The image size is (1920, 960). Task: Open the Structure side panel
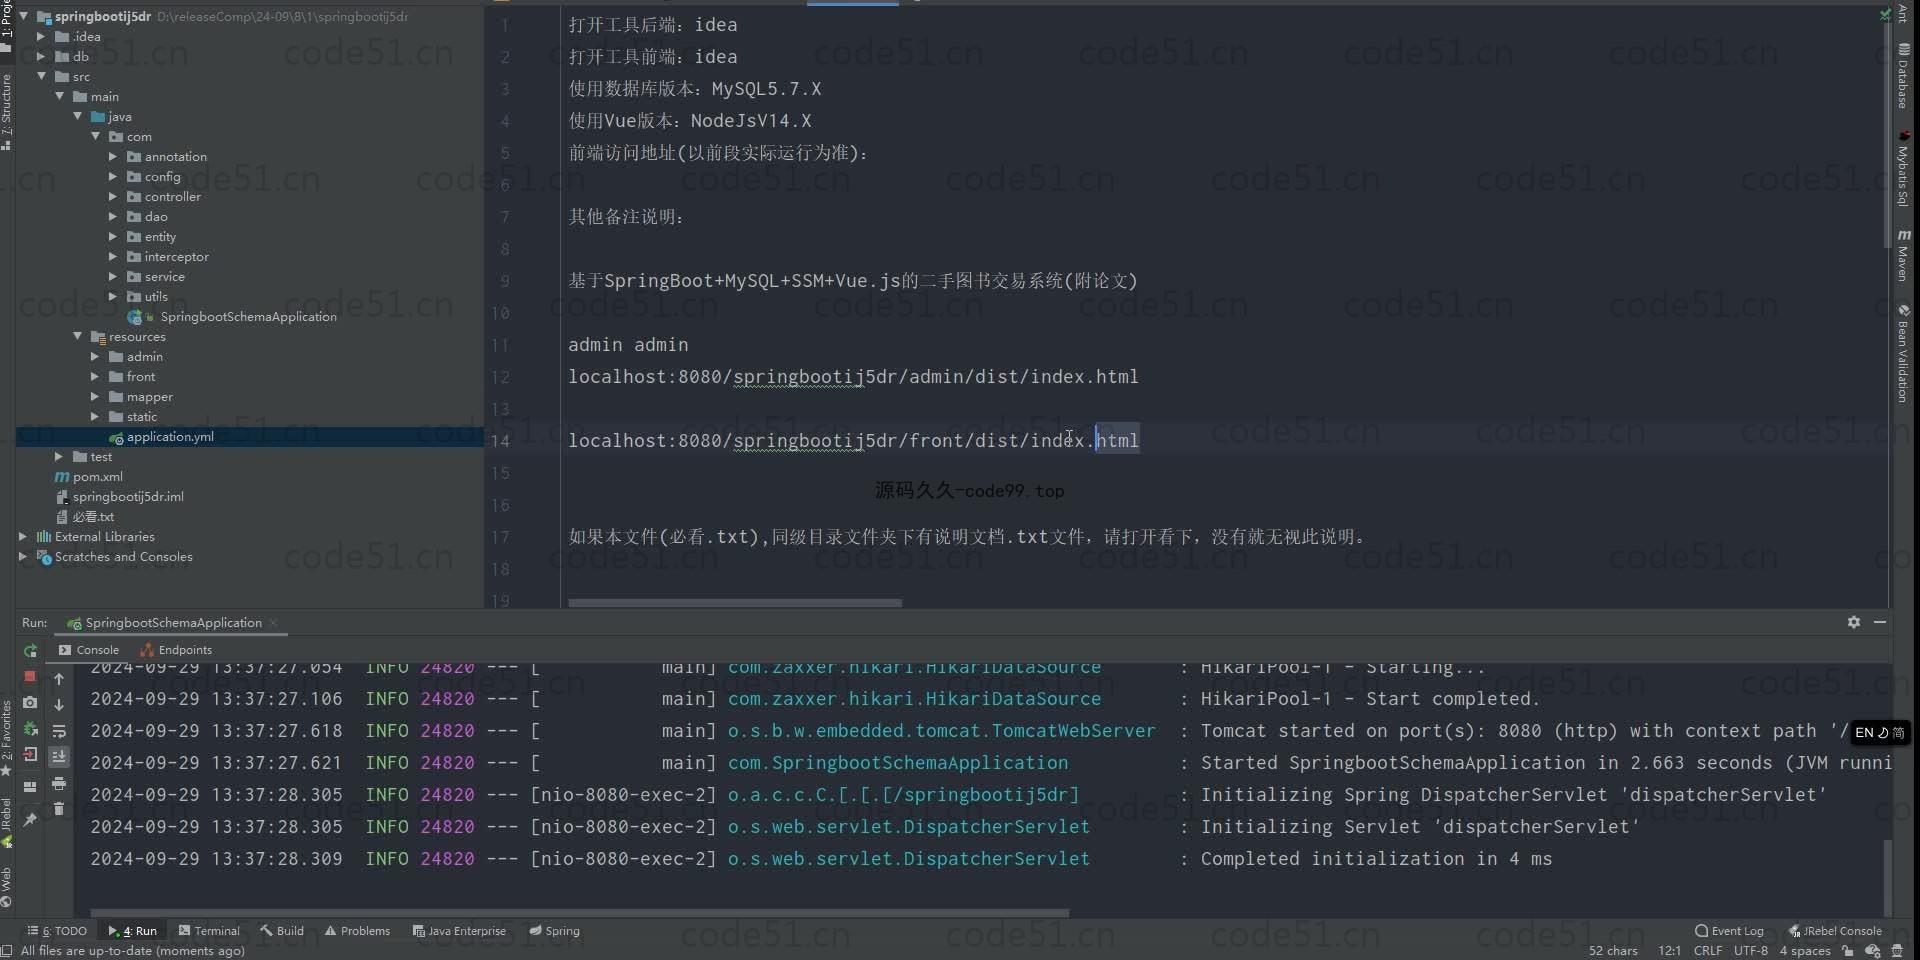pyautogui.click(x=7, y=112)
